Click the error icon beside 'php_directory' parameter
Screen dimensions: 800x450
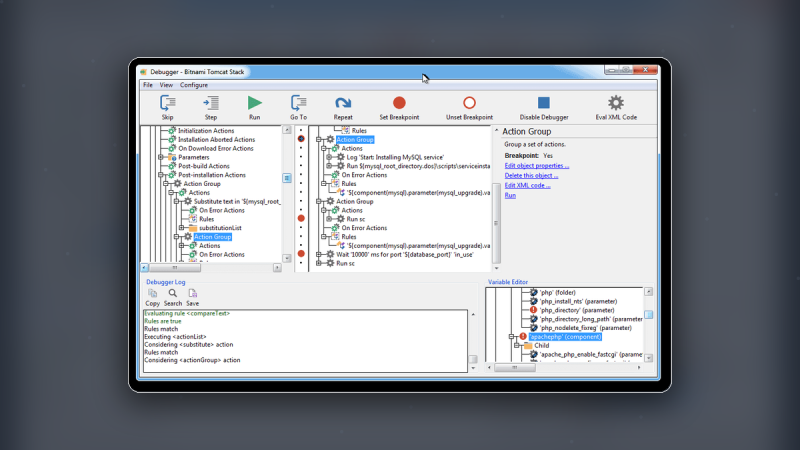[534, 310]
